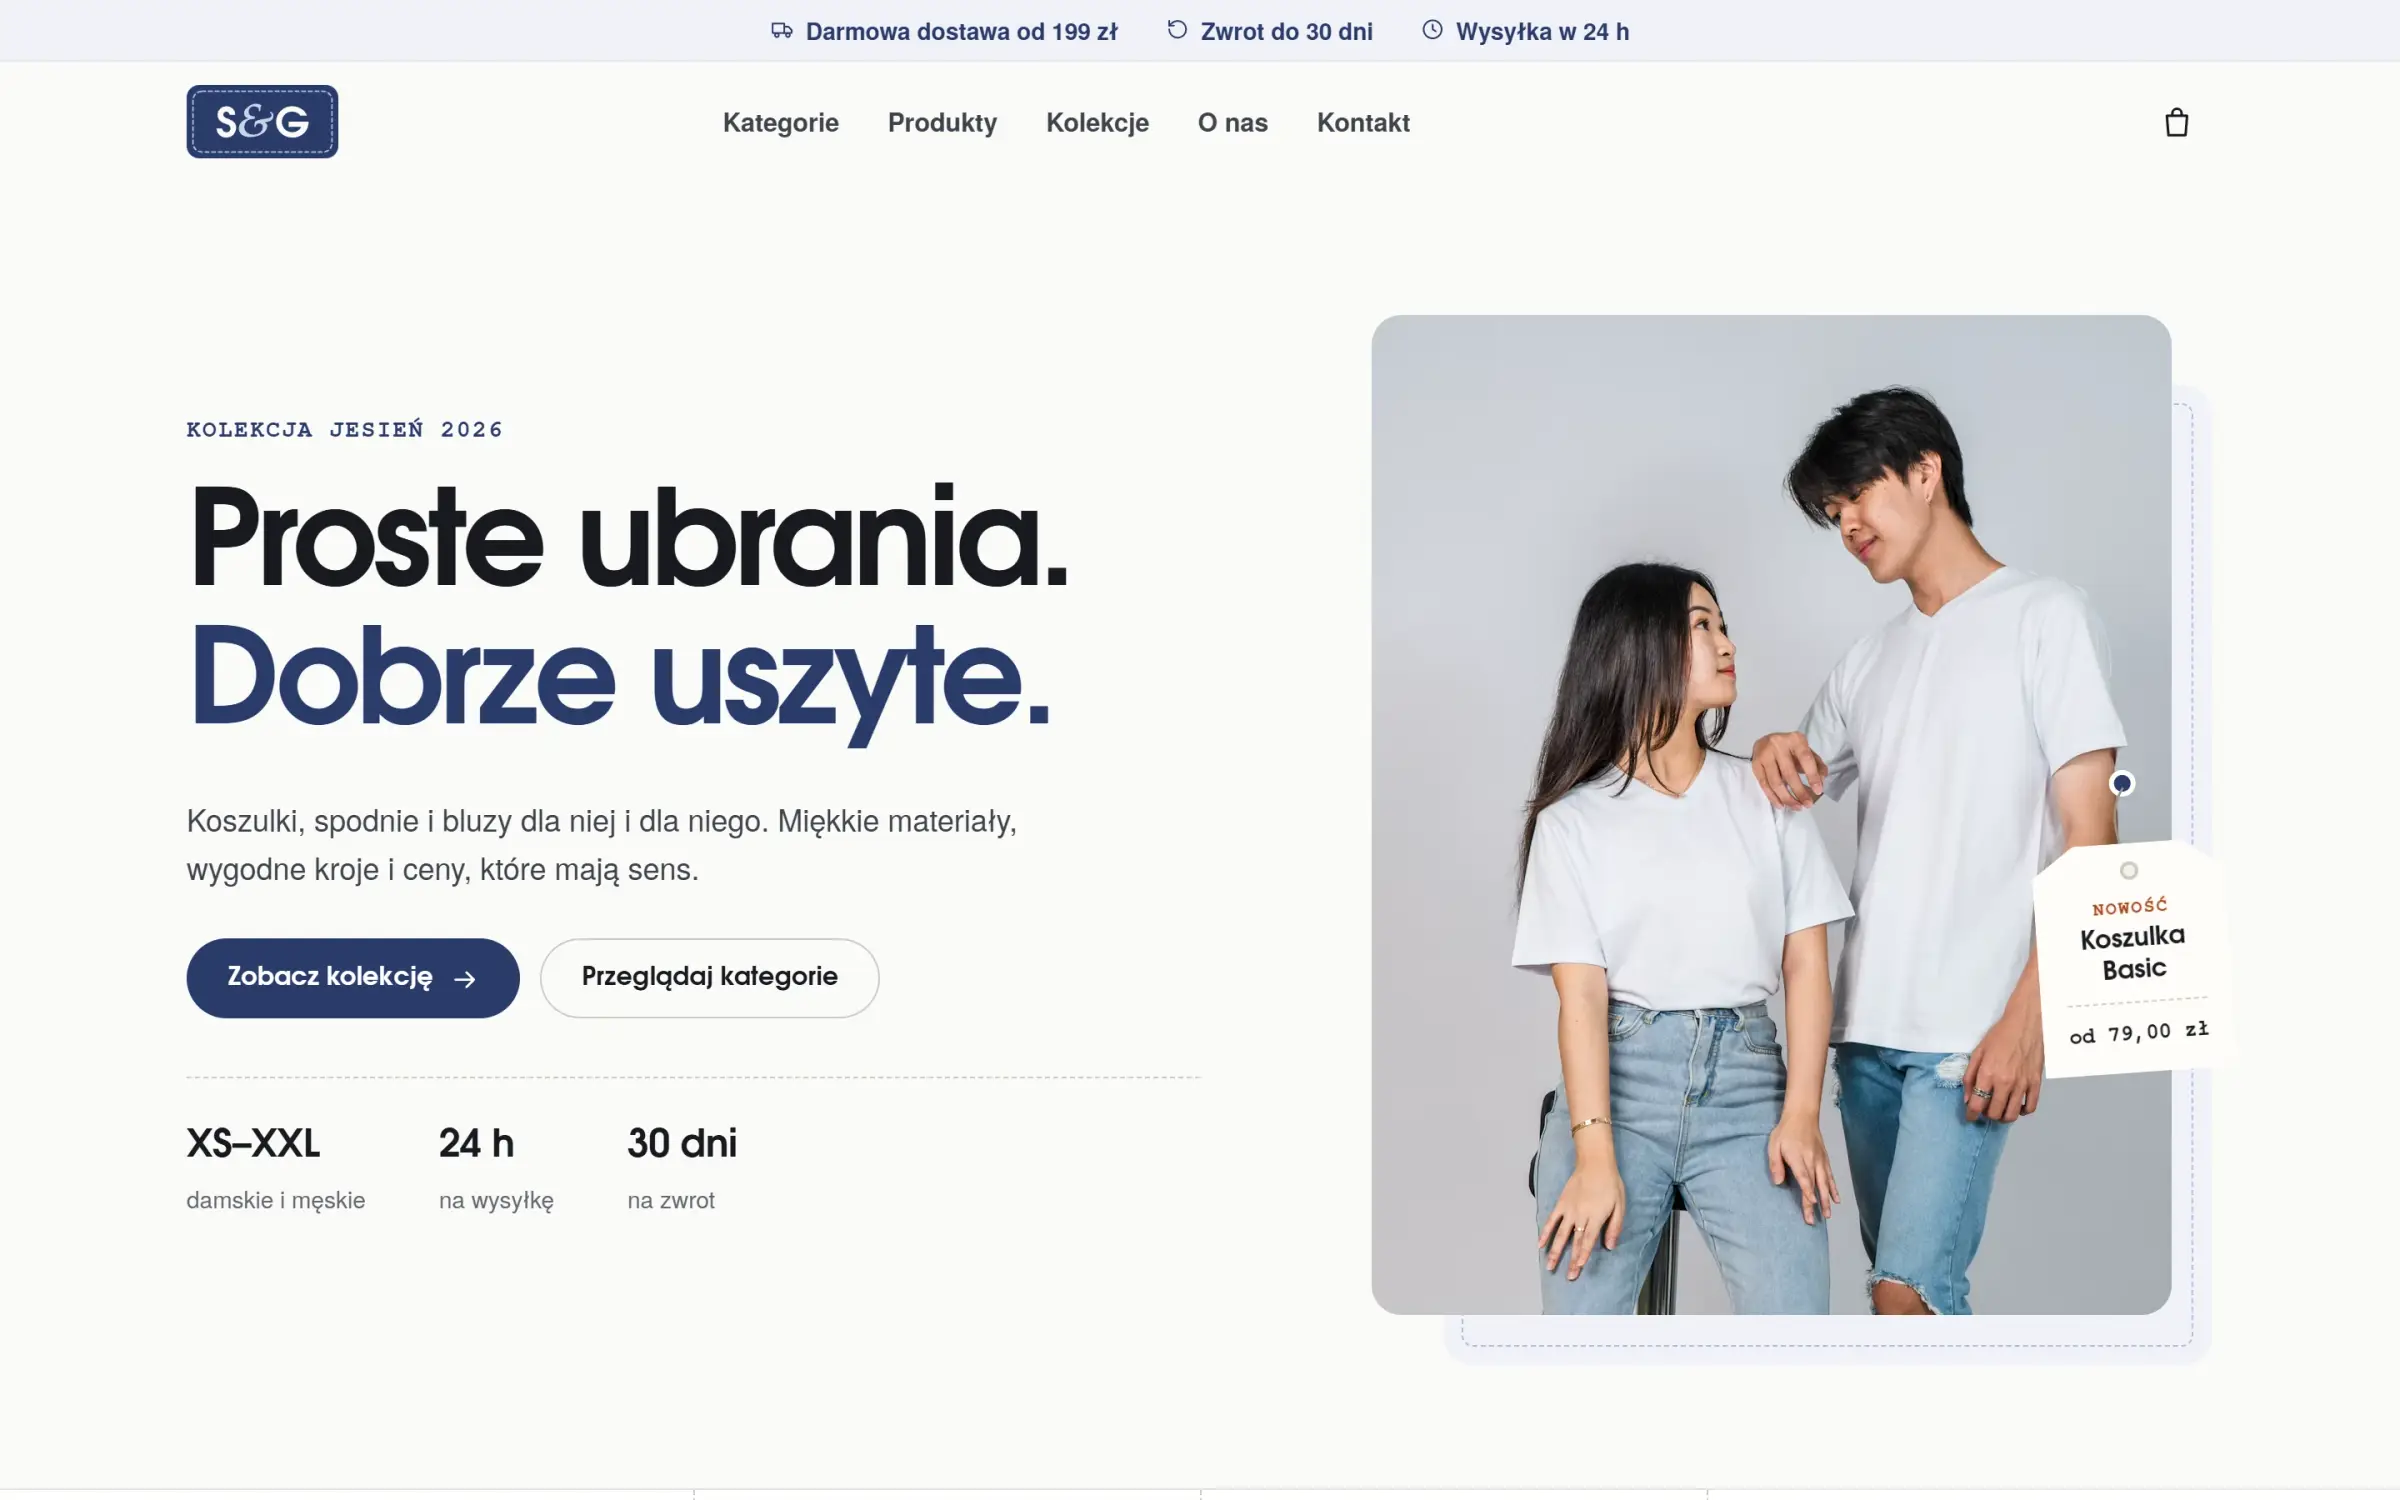Viewport: 2400px width, 1500px height.
Task: Click 'KOLEKCJA JESIEŃ 2026' label
Action: click(x=344, y=429)
